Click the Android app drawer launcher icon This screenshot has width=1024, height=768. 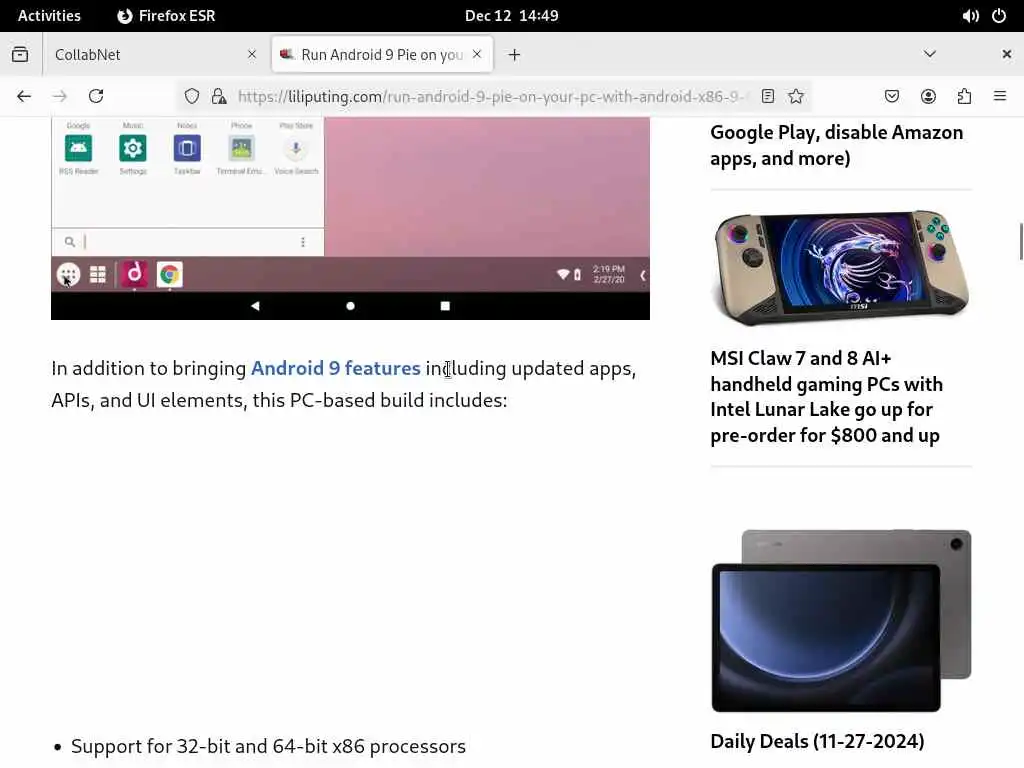tap(68, 274)
